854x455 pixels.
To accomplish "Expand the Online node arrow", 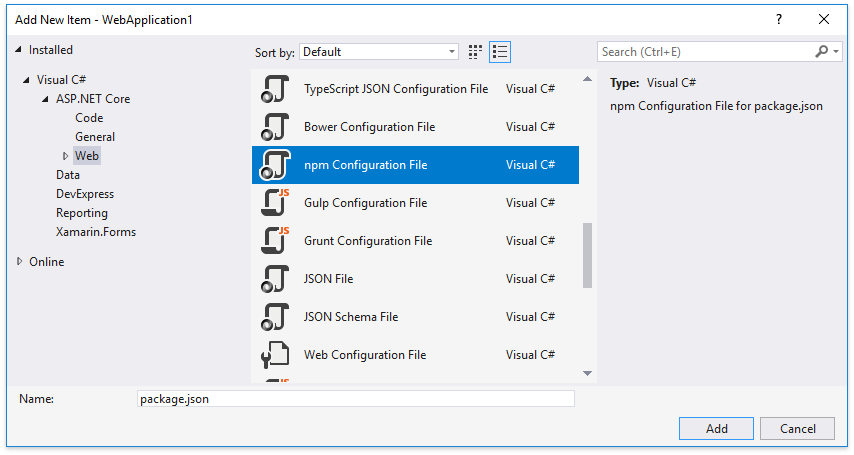I will [x=20, y=262].
